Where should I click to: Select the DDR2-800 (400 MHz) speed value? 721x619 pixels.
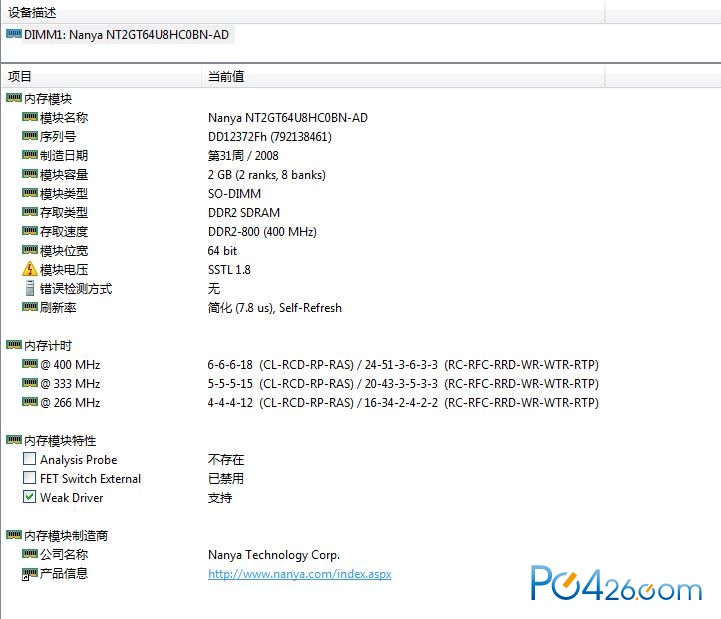point(262,231)
